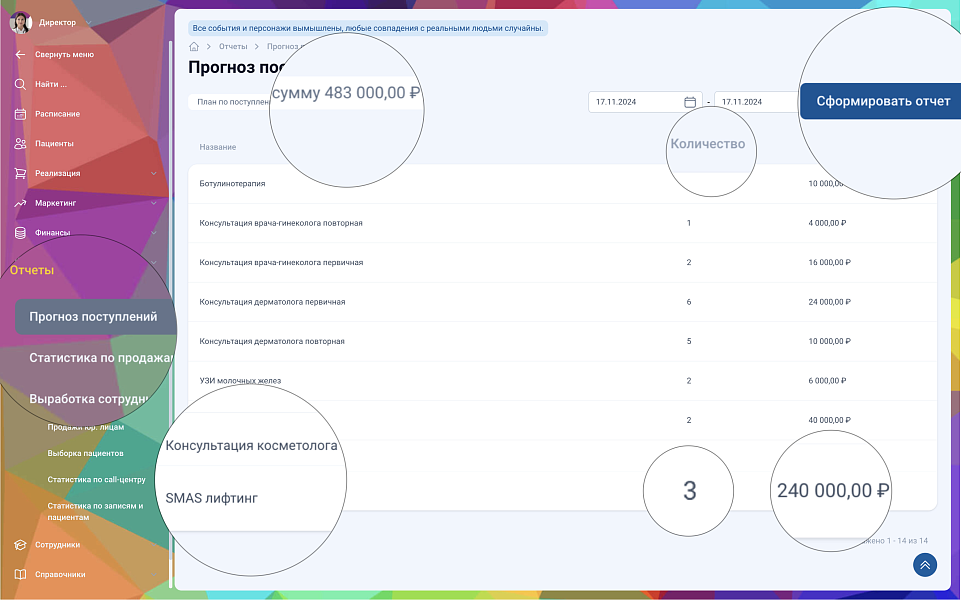This screenshot has width=961, height=600.
Task: Open Расписание via calendar icon
Action: point(20,114)
